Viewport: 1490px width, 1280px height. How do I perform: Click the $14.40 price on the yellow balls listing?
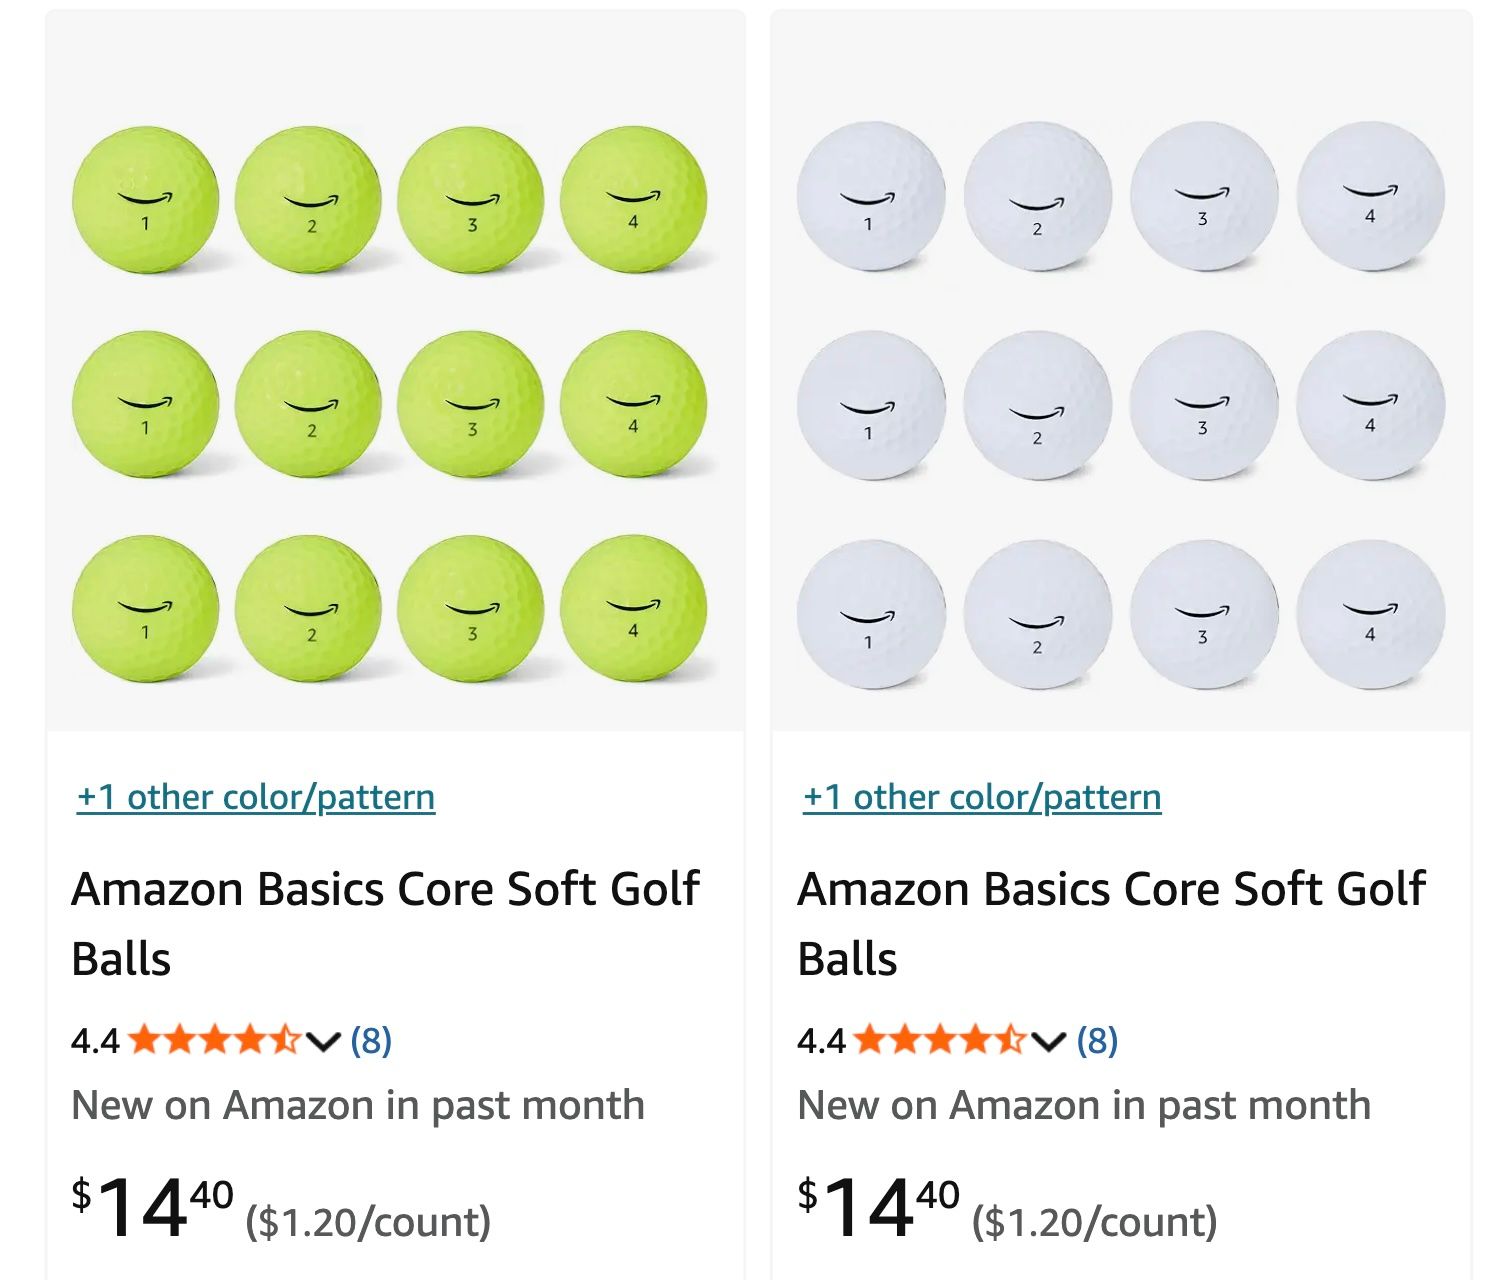(153, 1207)
